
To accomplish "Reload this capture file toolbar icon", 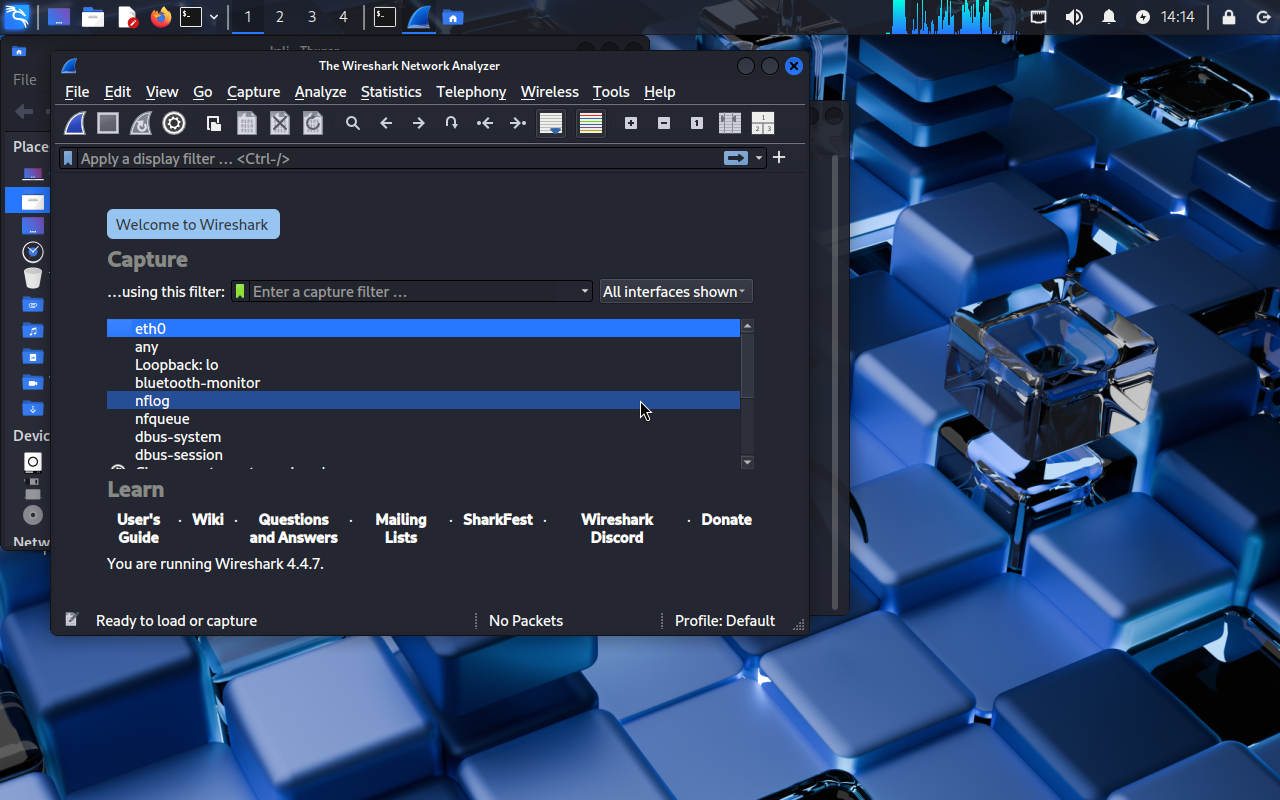I will (x=313, y=123).
